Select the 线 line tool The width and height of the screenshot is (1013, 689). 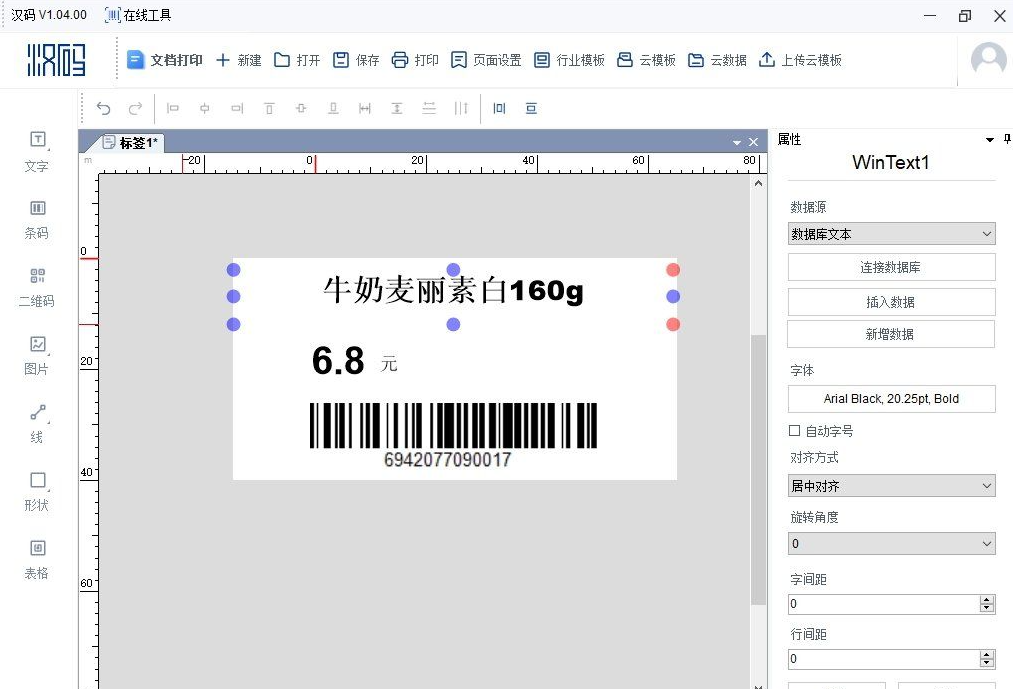(x=37, y=422)
